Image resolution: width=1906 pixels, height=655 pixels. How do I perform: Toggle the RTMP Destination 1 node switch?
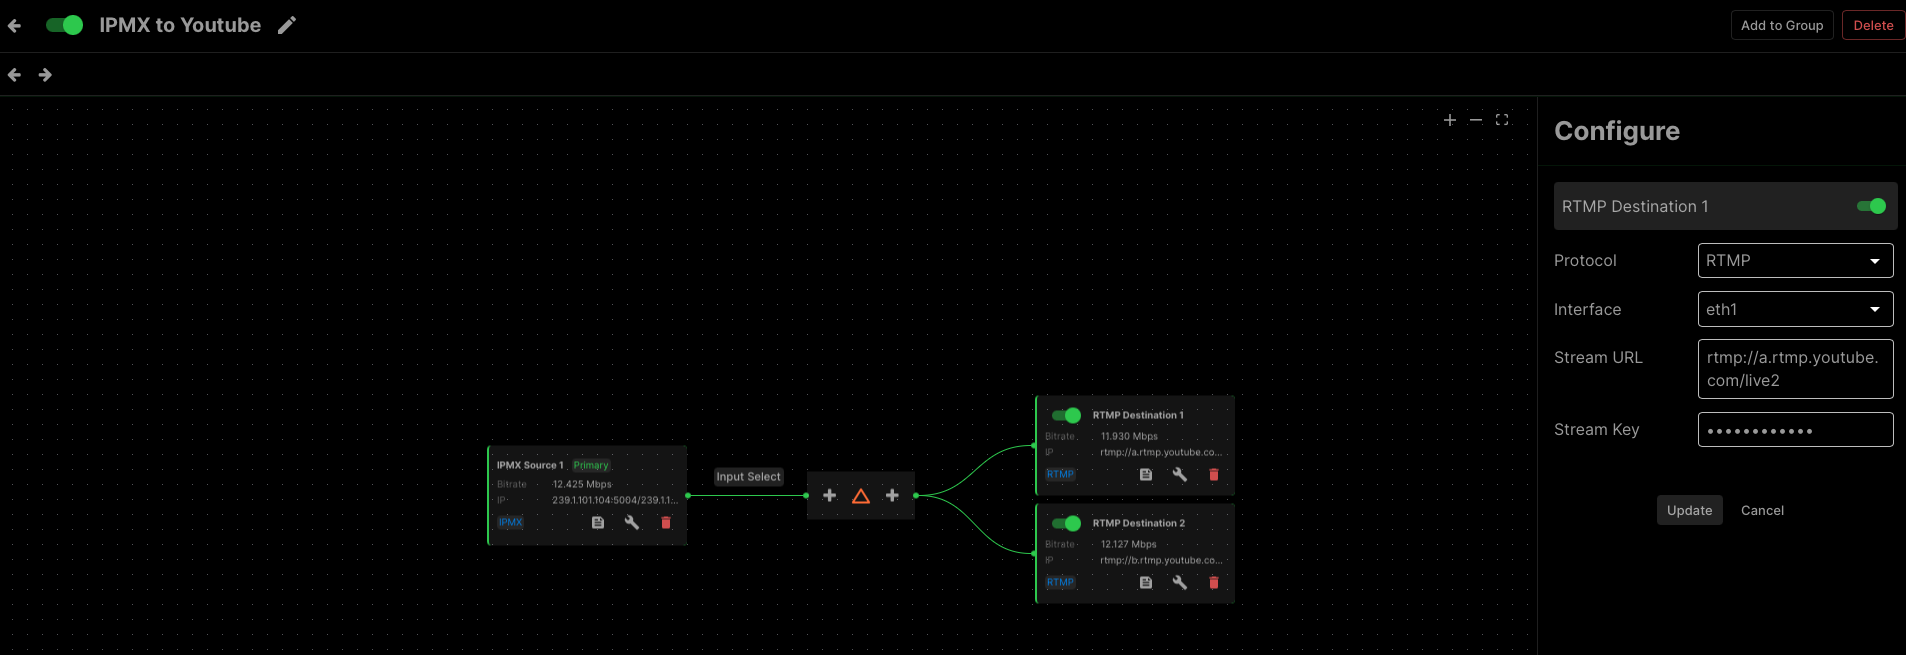(x=1066, y=415)
